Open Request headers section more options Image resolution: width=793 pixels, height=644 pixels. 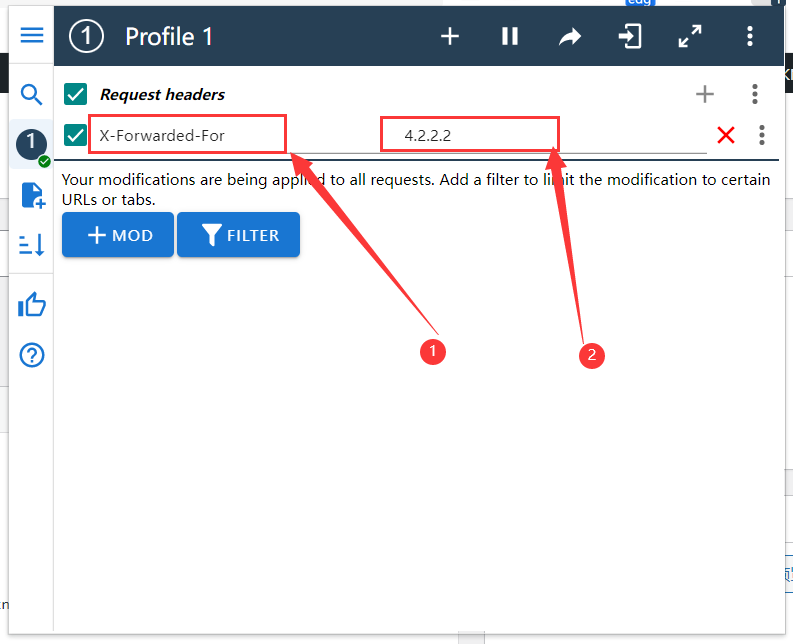pos(755,94)
